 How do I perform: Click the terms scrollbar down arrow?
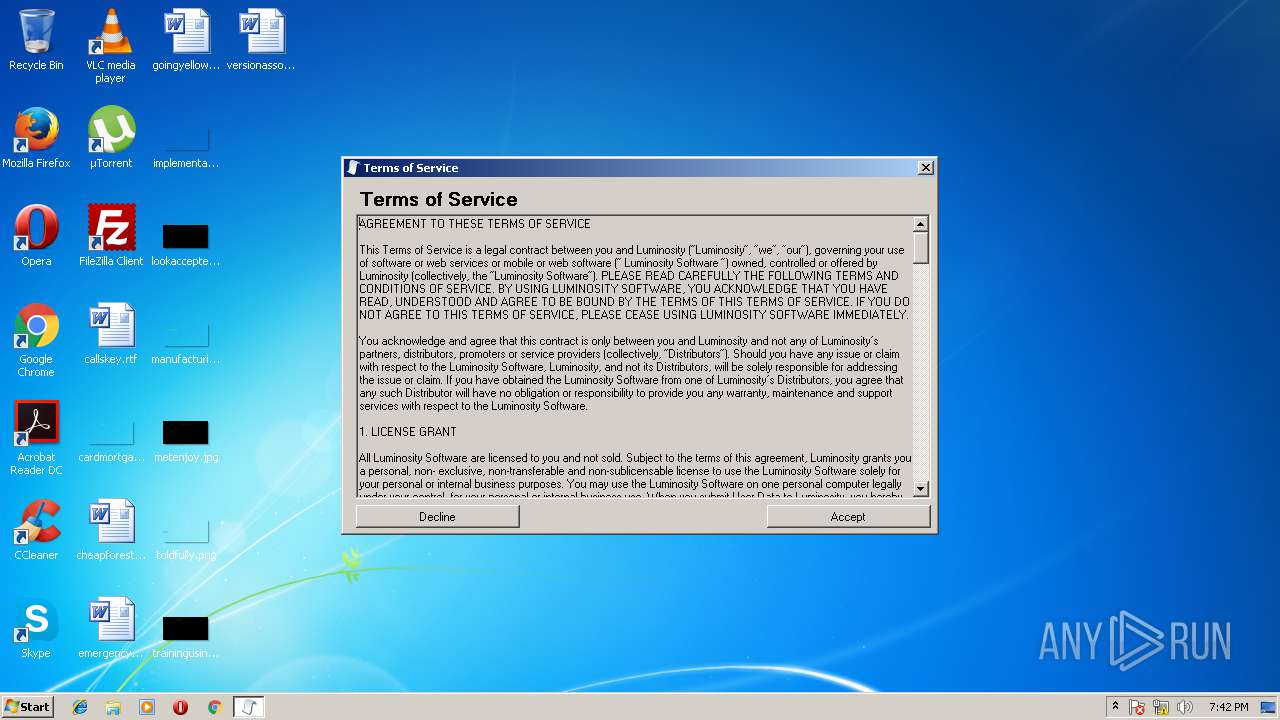(x=921, y=489)
